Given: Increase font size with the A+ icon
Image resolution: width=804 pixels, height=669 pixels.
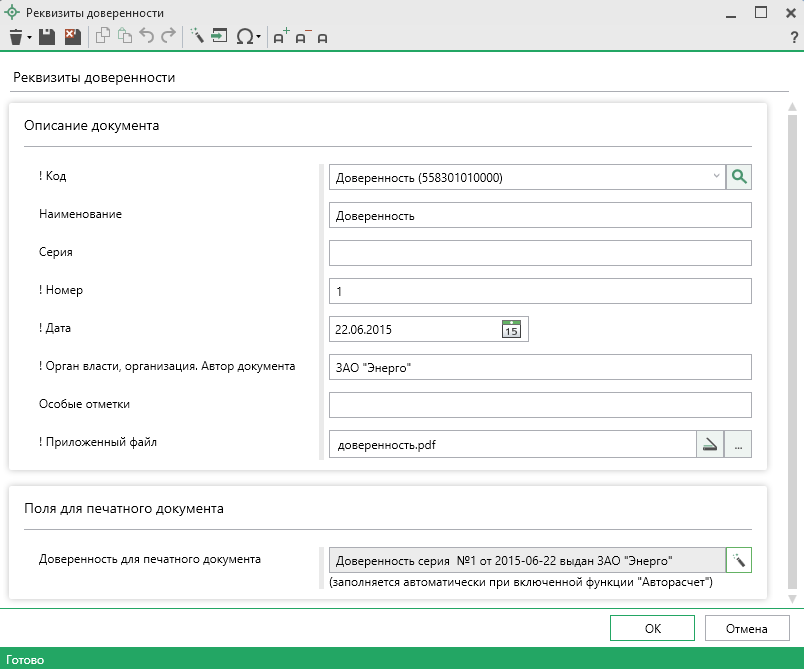Looking at the screenshot, I should 281,37.
